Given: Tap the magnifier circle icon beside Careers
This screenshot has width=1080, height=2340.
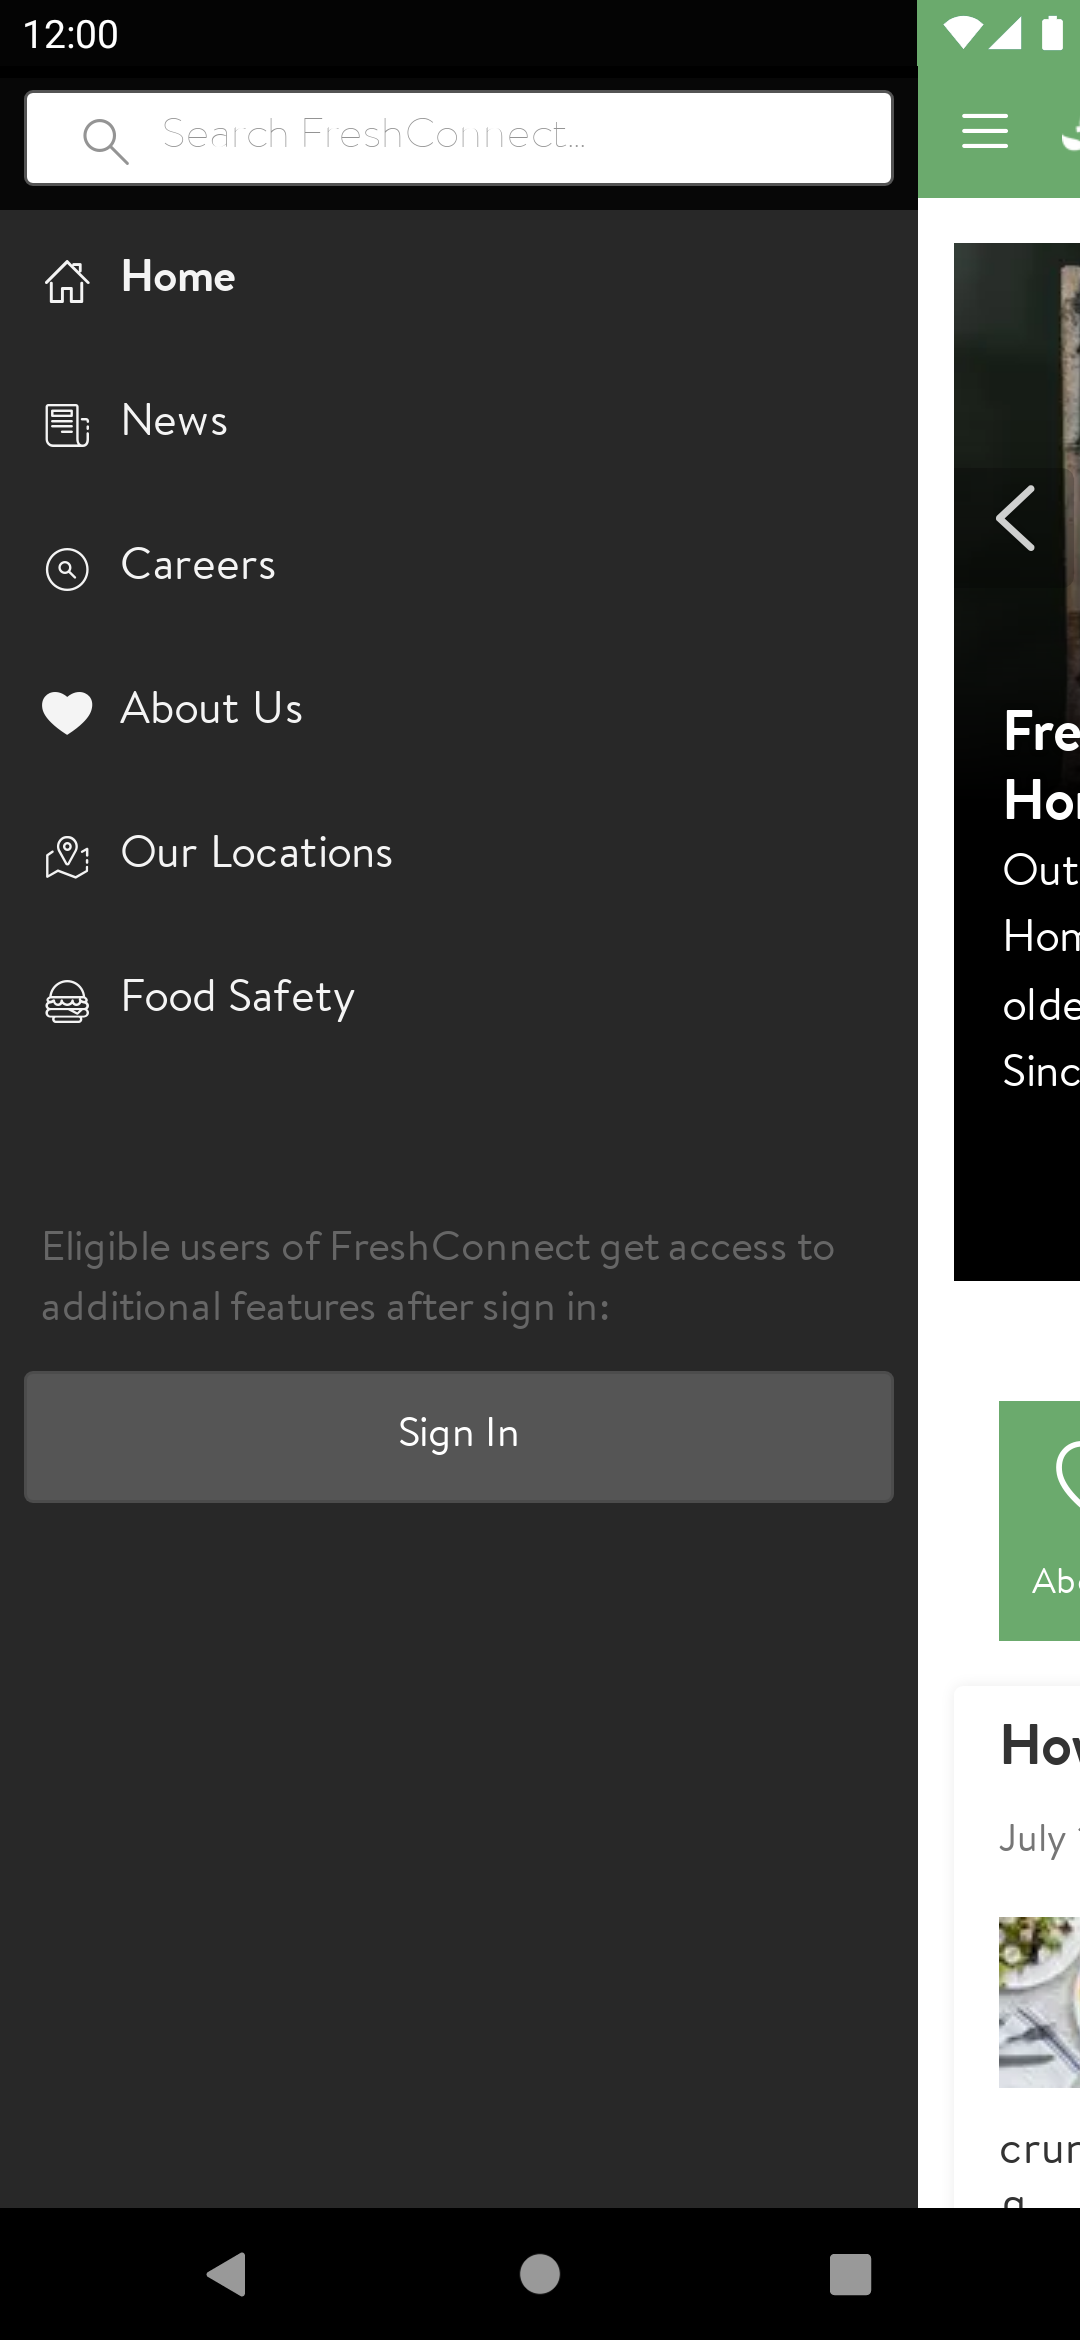Looking at the screenshot, I should [67, 569].
